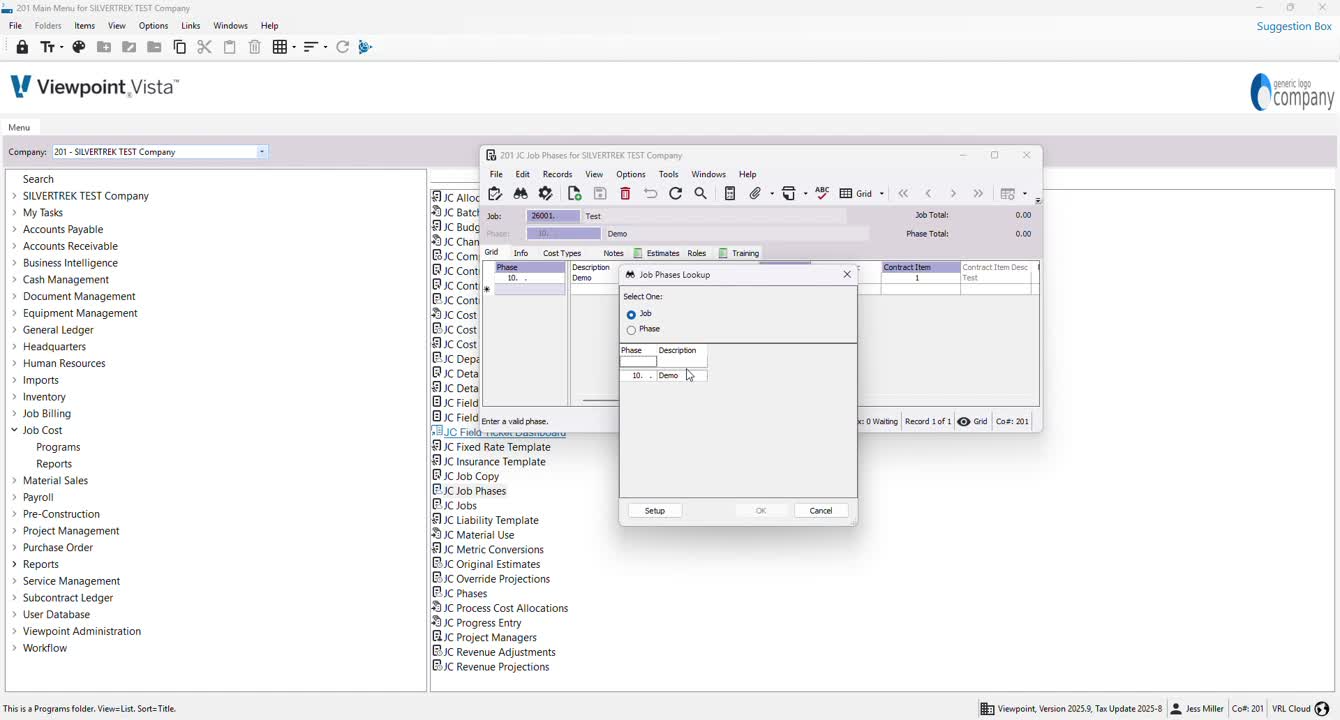Click the sort lines icon
The image size is (1340, 720).
(310, 47)
